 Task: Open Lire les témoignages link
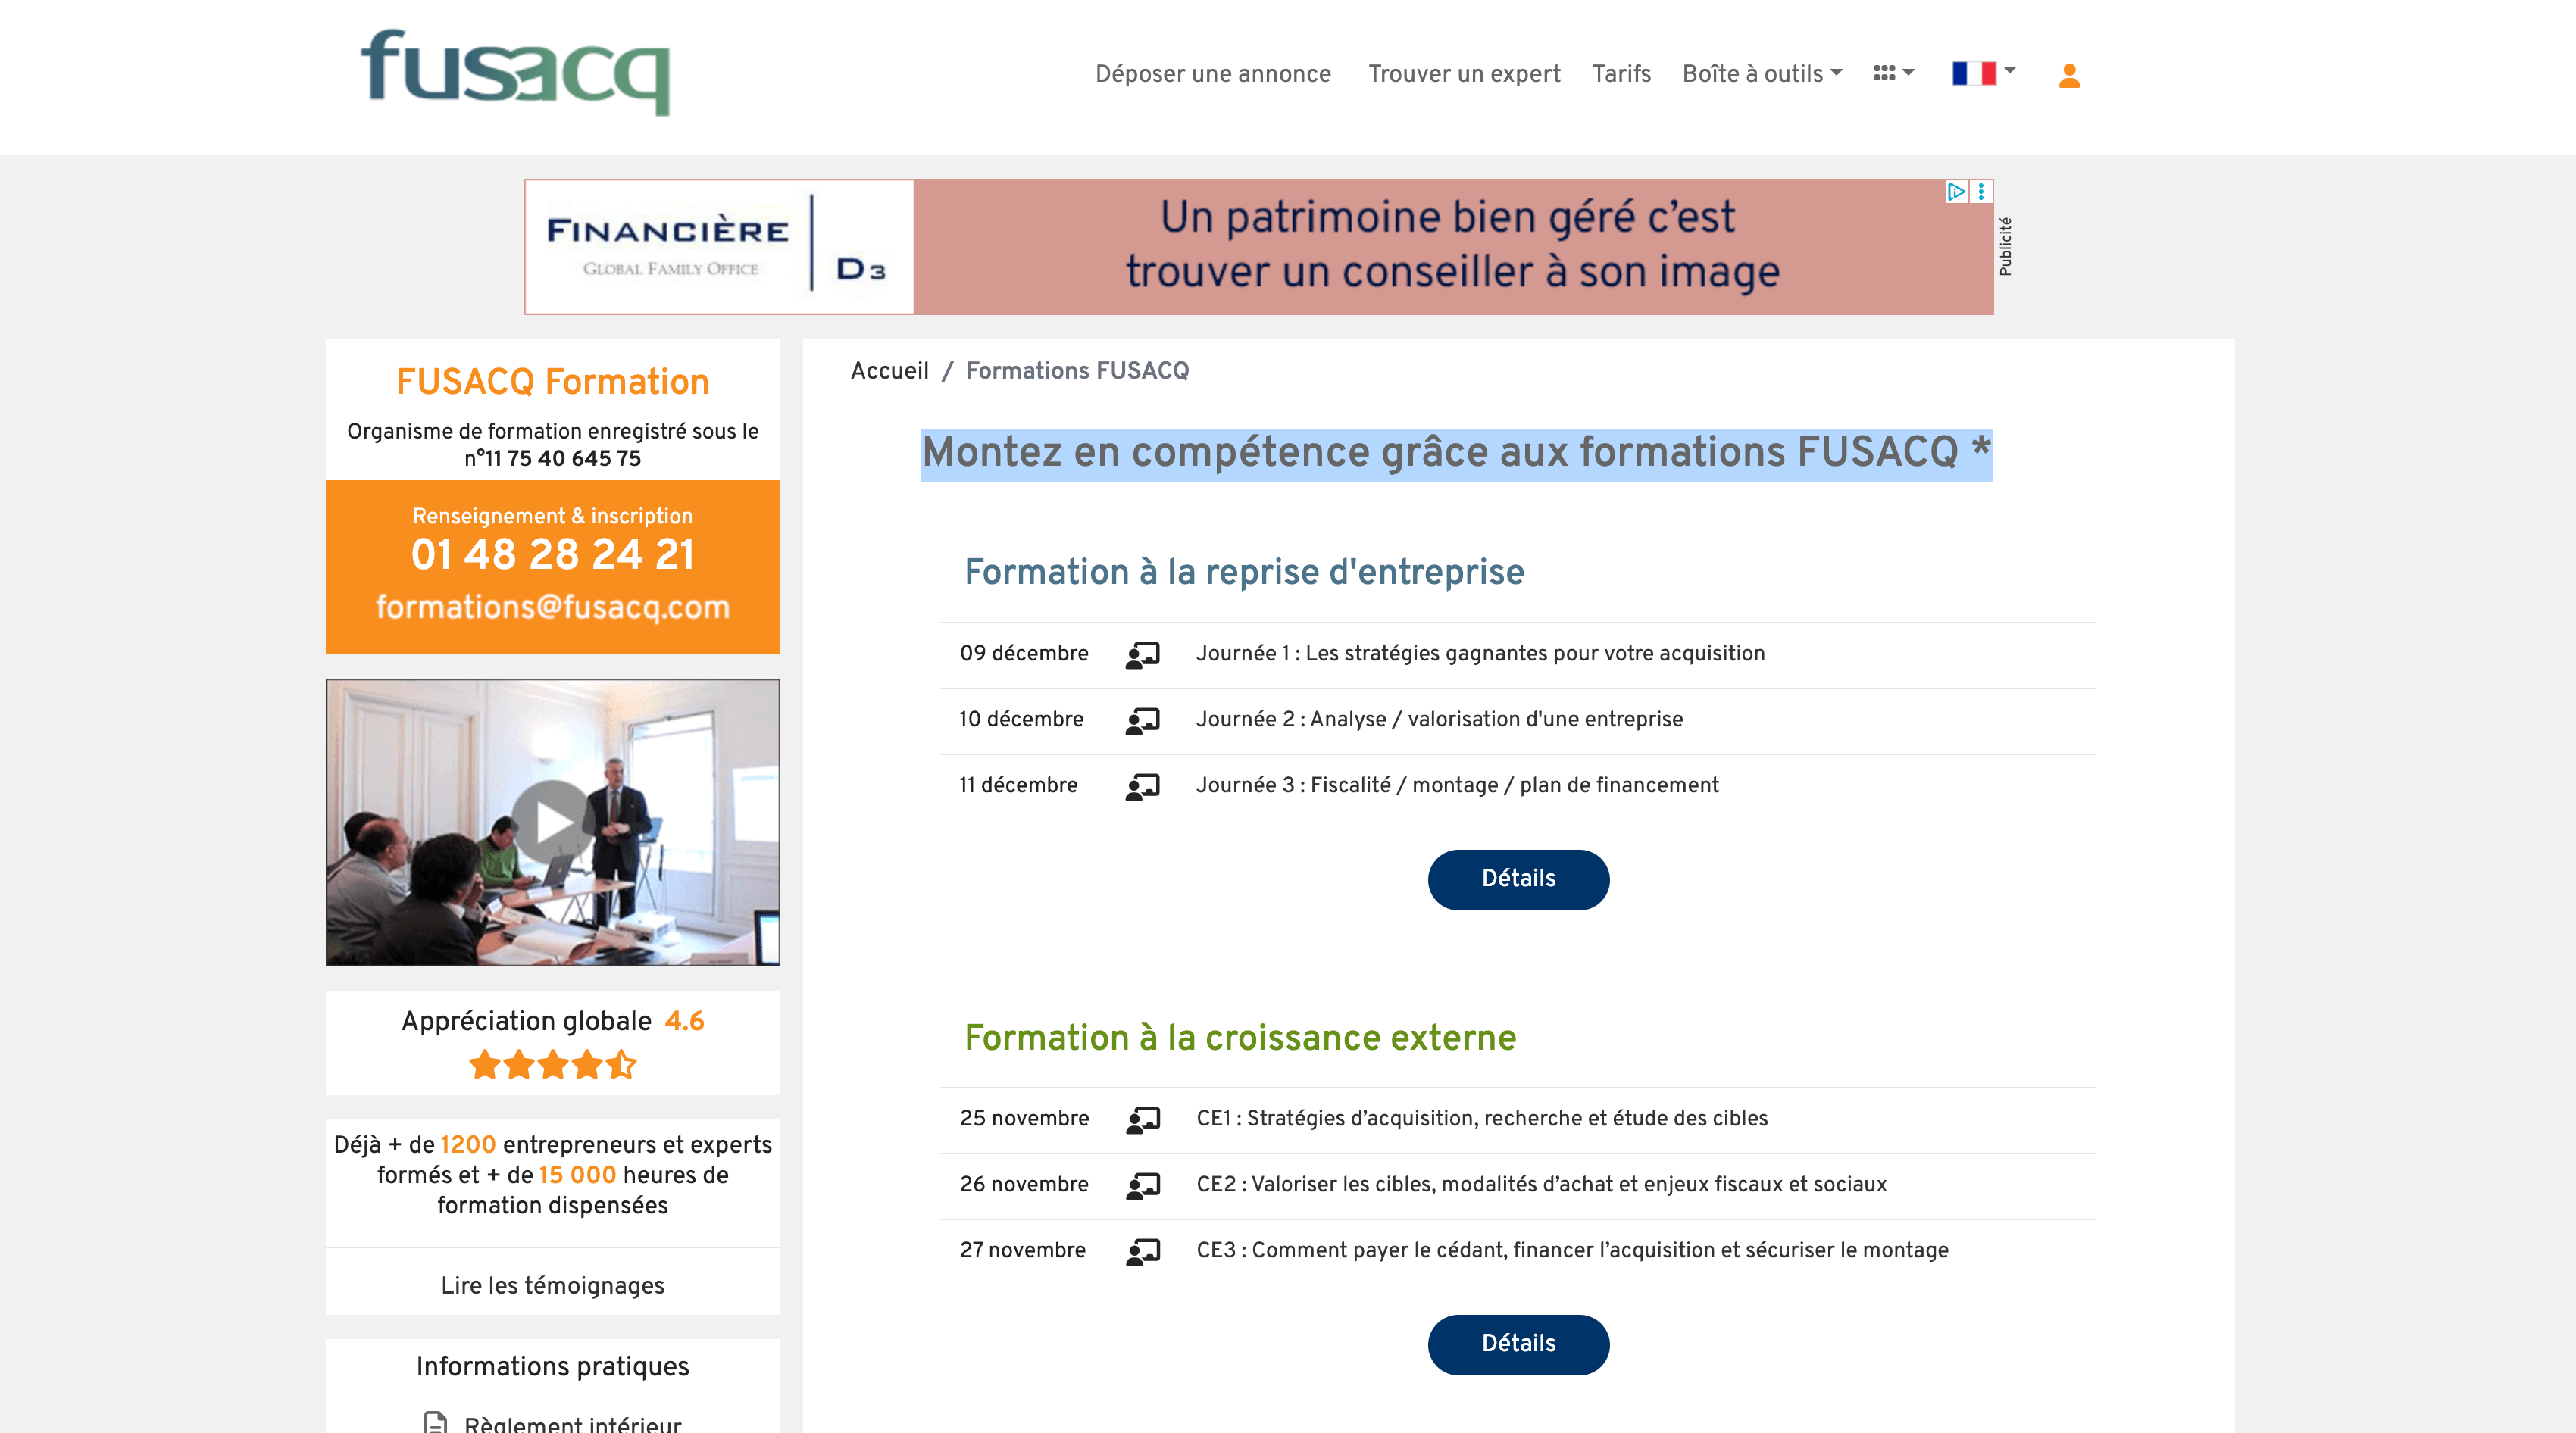pyautogui.click(x=552, y=1285)
